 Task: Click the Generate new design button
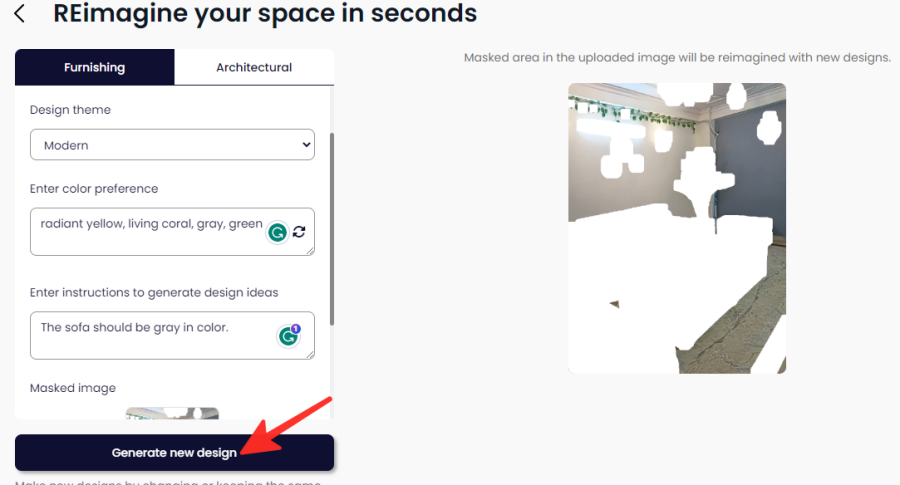tap(174, 453)
